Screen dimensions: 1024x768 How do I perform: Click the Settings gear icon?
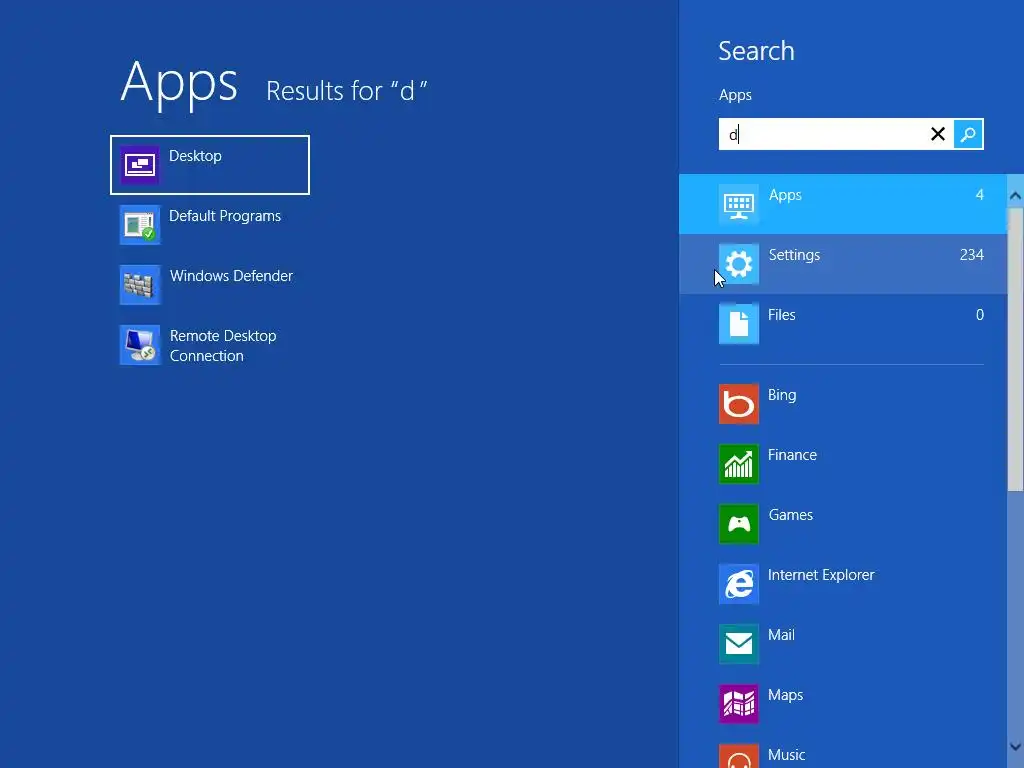pos(739,264)
